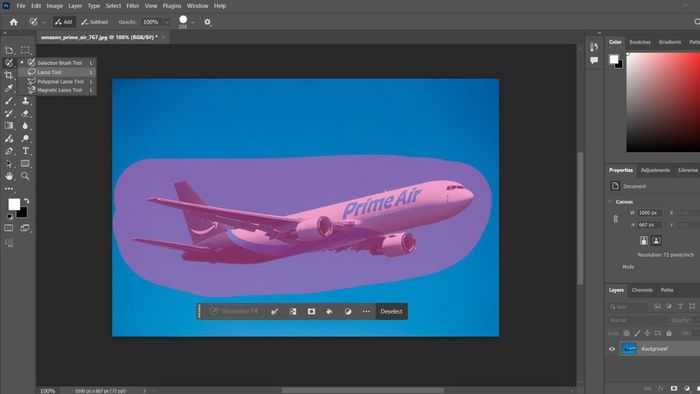Viewport: 700px width, 394px height.
Task: Open the history panel icon in the dock
Action: pyautogui.click(x=594, y=47)
